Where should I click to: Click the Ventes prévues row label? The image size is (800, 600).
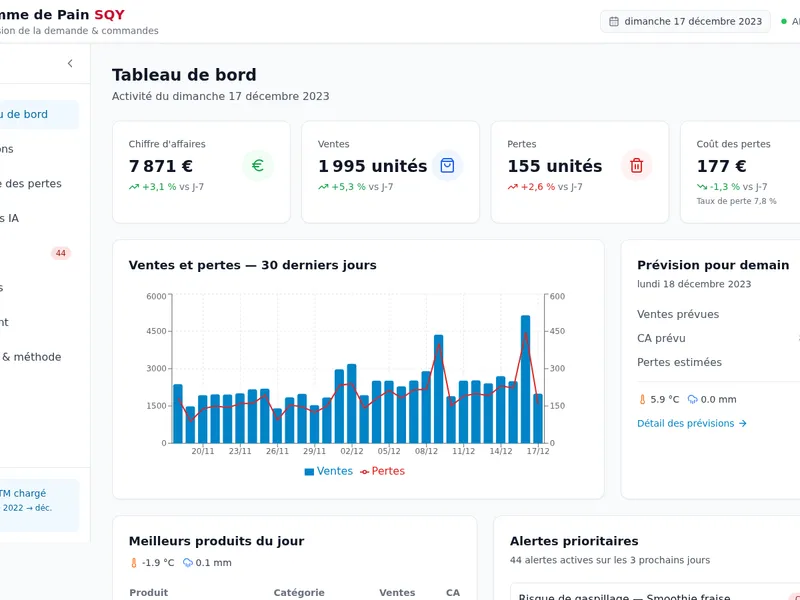[678, 314]
